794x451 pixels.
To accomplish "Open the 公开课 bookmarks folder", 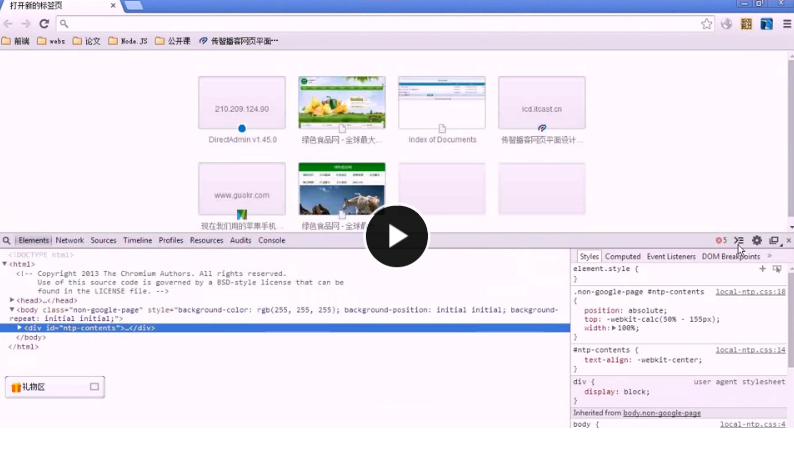I will click(x=173, y=41).
